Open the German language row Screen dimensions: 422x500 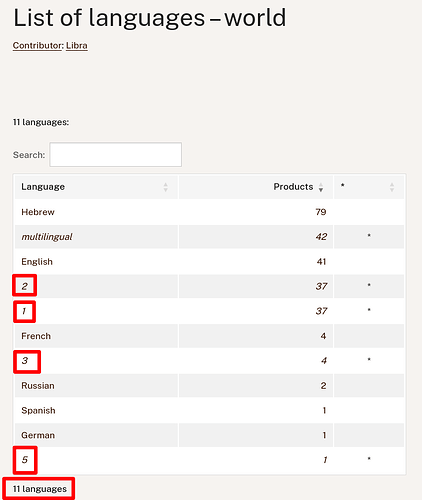coord(38,435)
